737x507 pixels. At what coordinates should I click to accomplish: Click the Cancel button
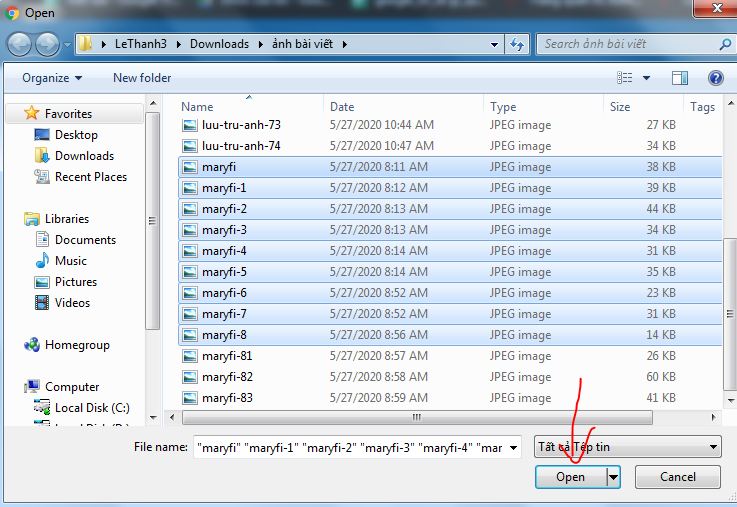(677, 477)
